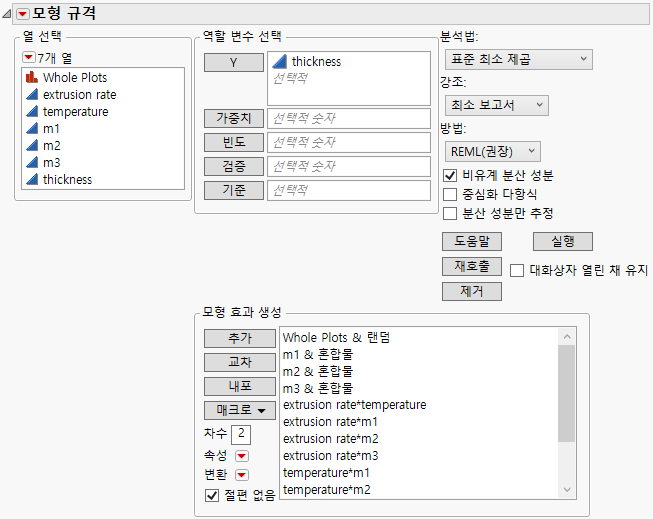Viewport: 653px width, 519px height.
Task: Click the 도움말 button
Action: [x=472, y=242]
